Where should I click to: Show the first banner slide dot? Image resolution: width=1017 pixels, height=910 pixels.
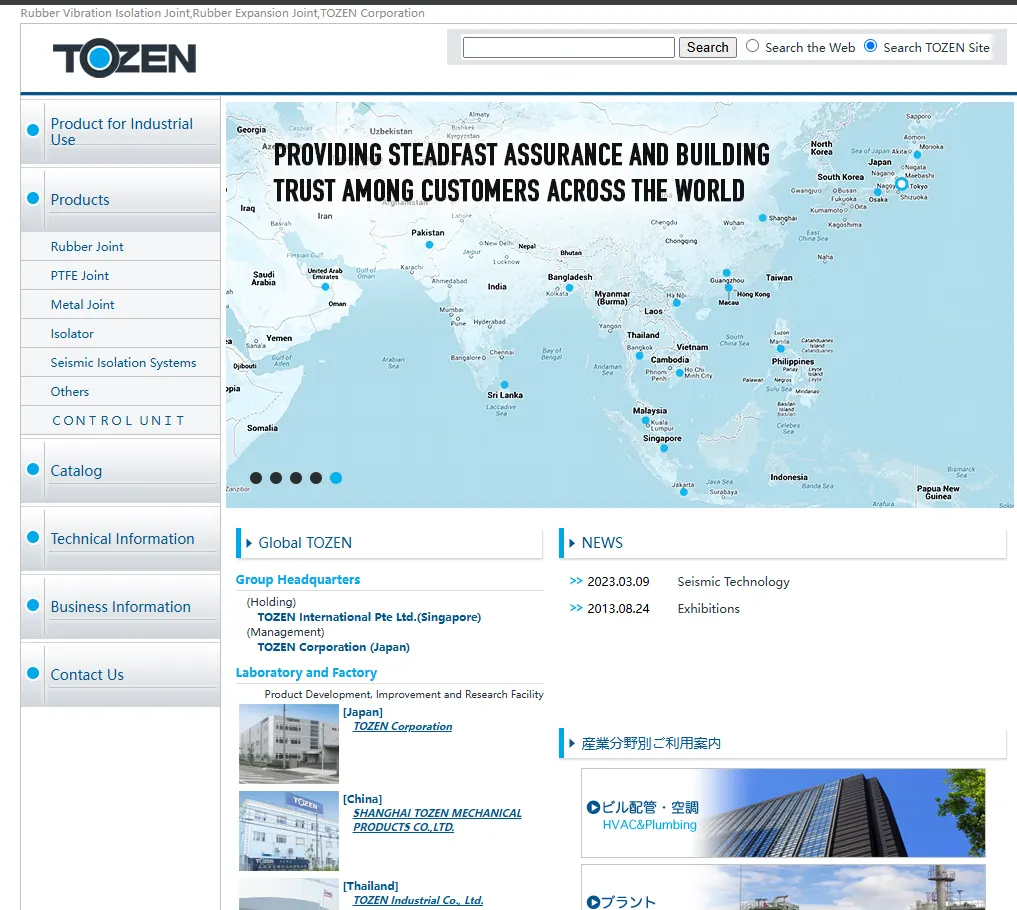(256, 478)
